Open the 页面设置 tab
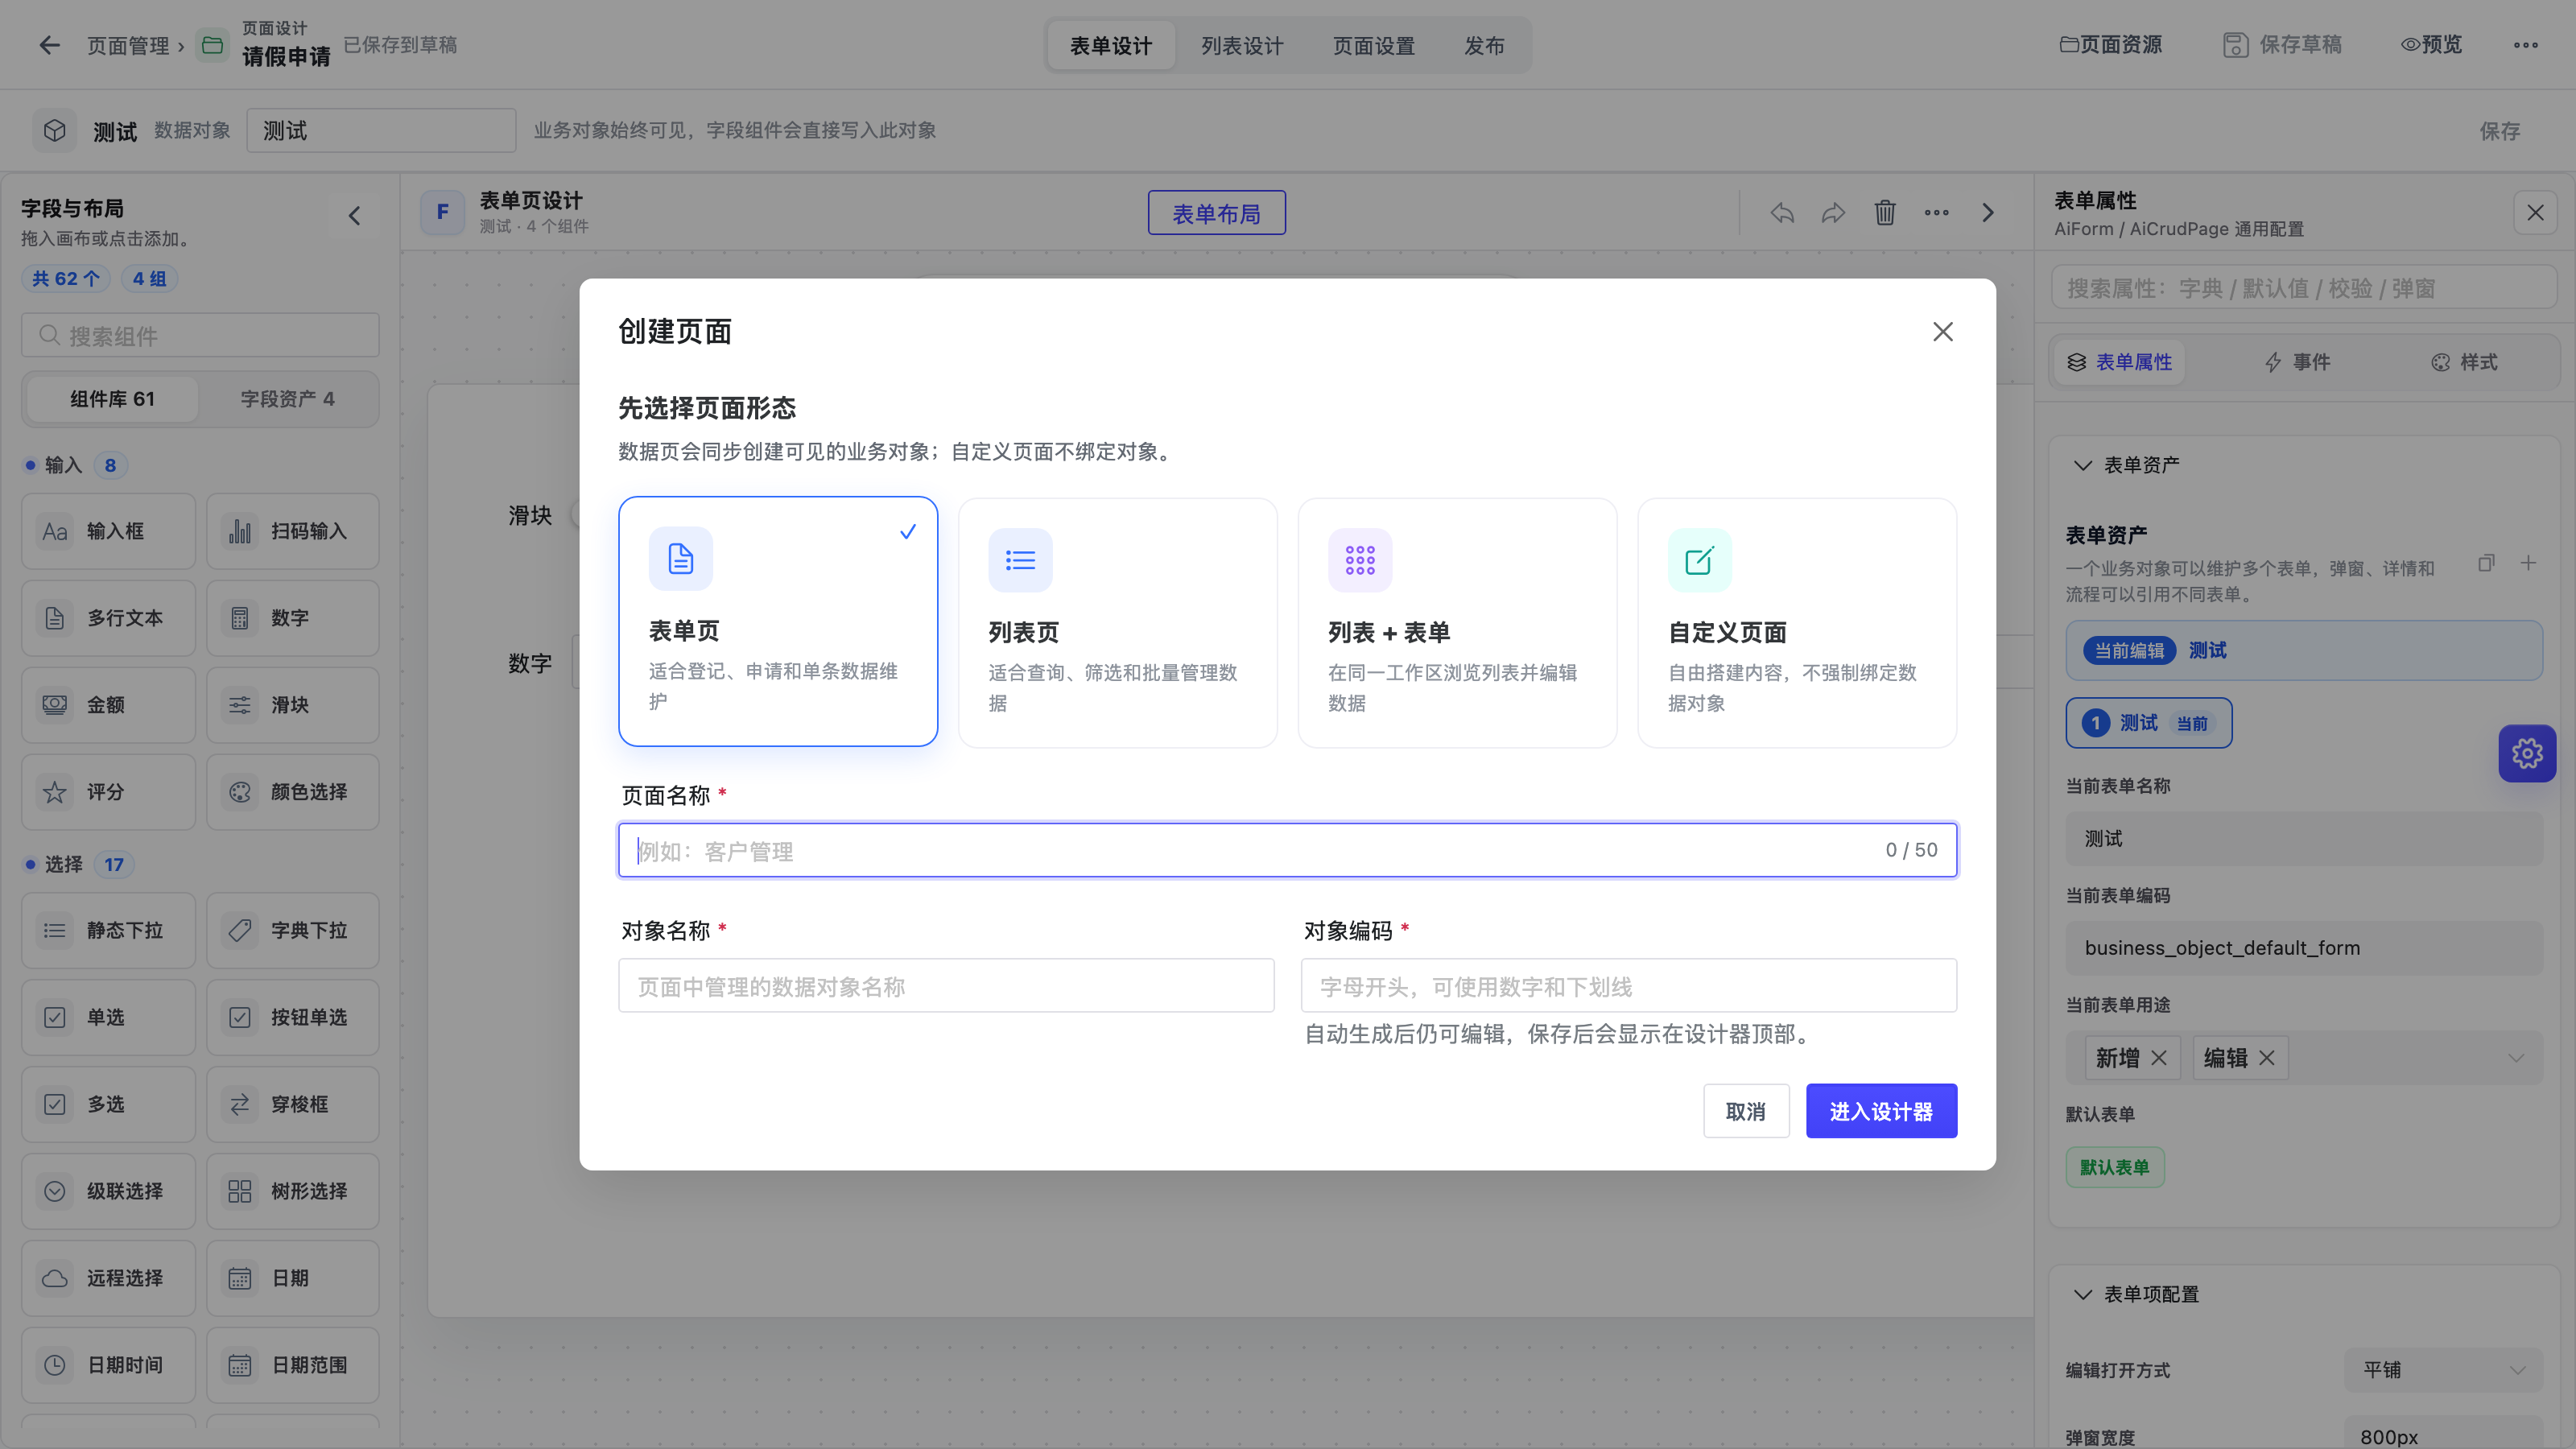The image size is (2576, 1449). (1374, 45)
